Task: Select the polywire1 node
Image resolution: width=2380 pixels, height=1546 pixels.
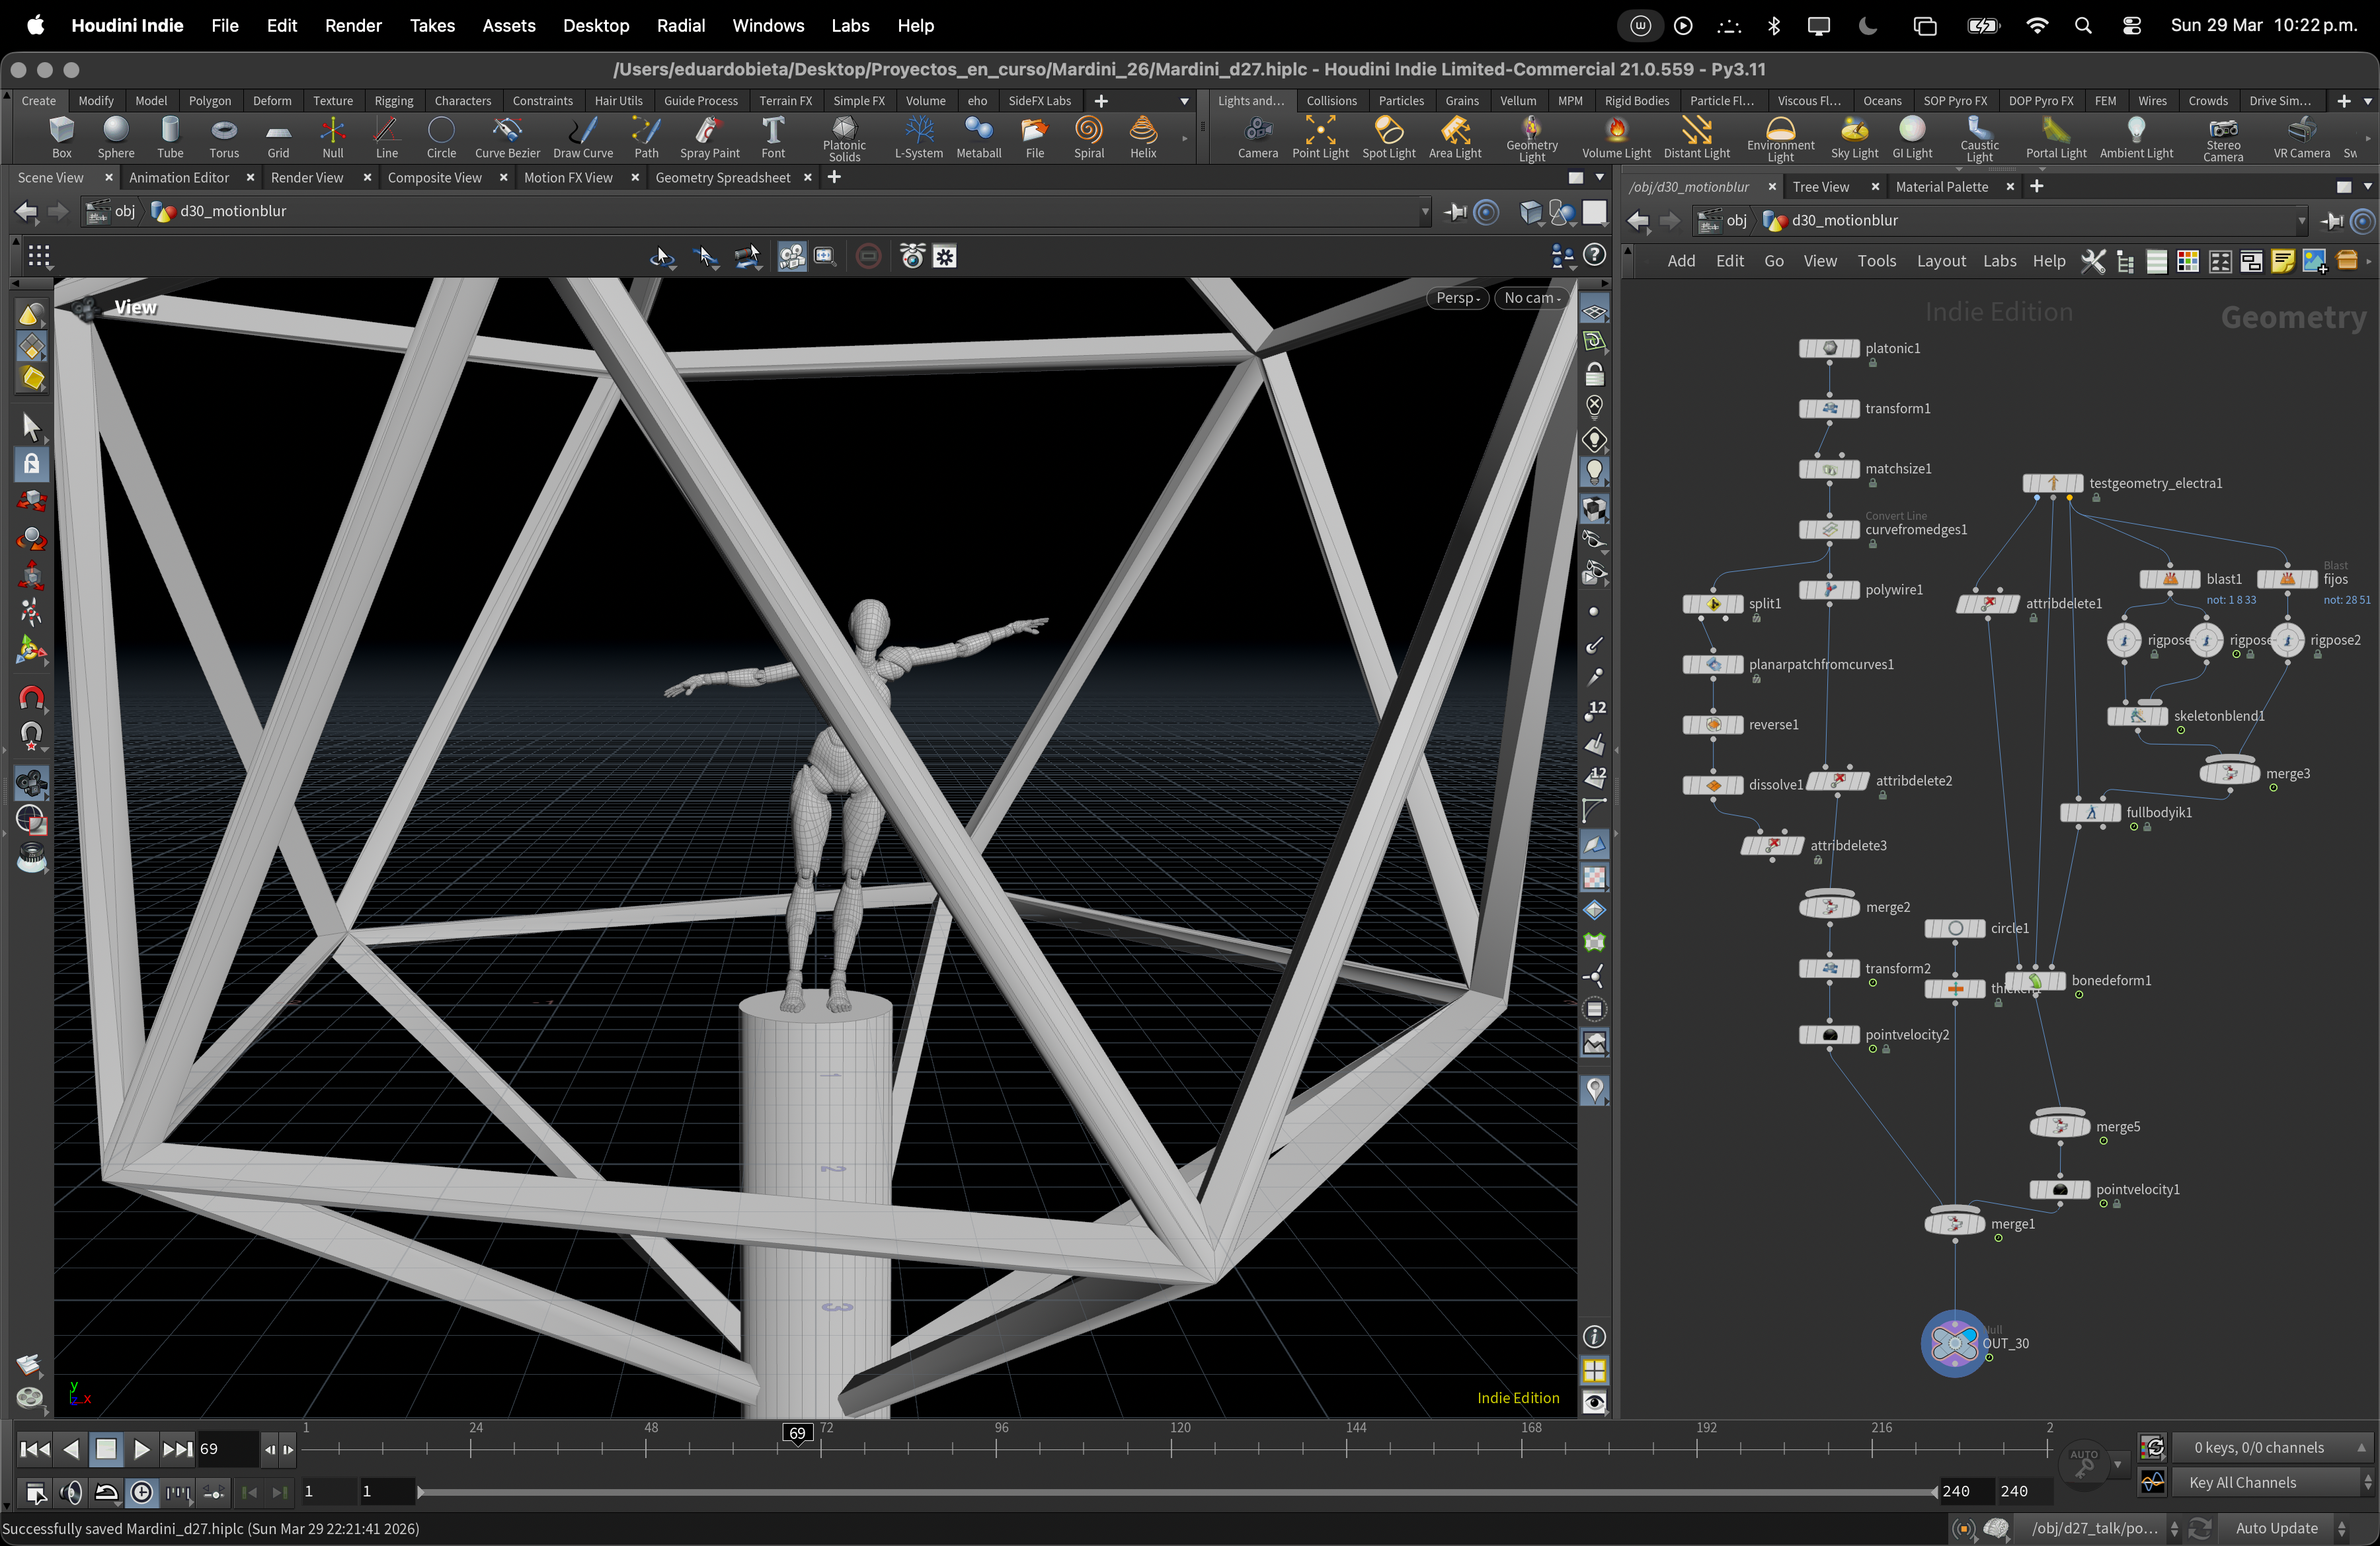Action: [x=1829, y=590]
